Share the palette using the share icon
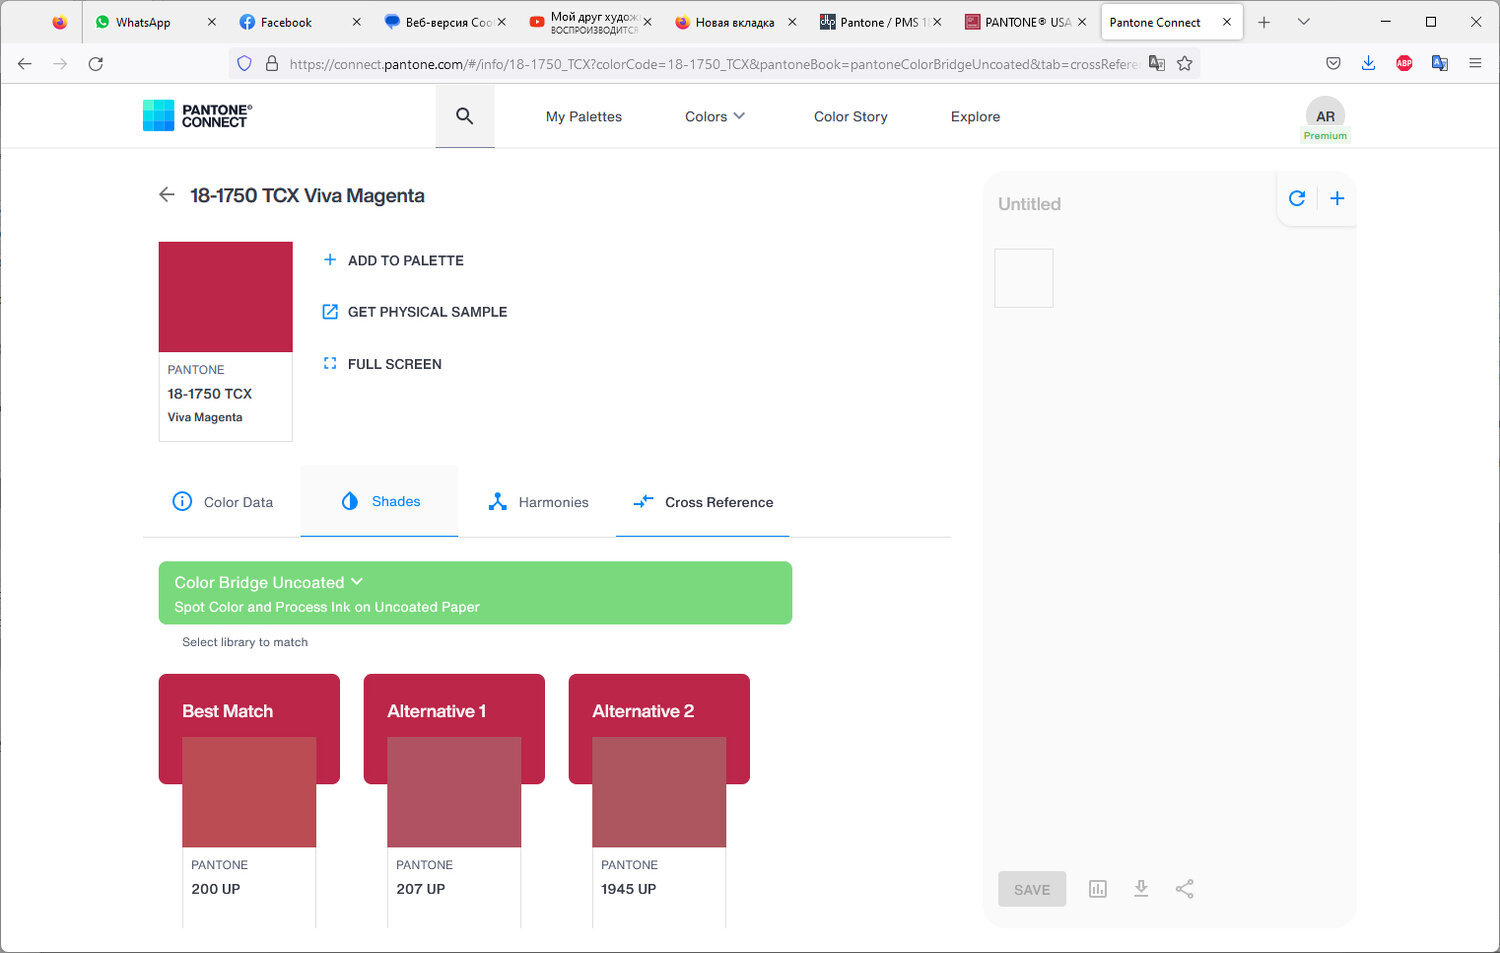 point(1185,889)
